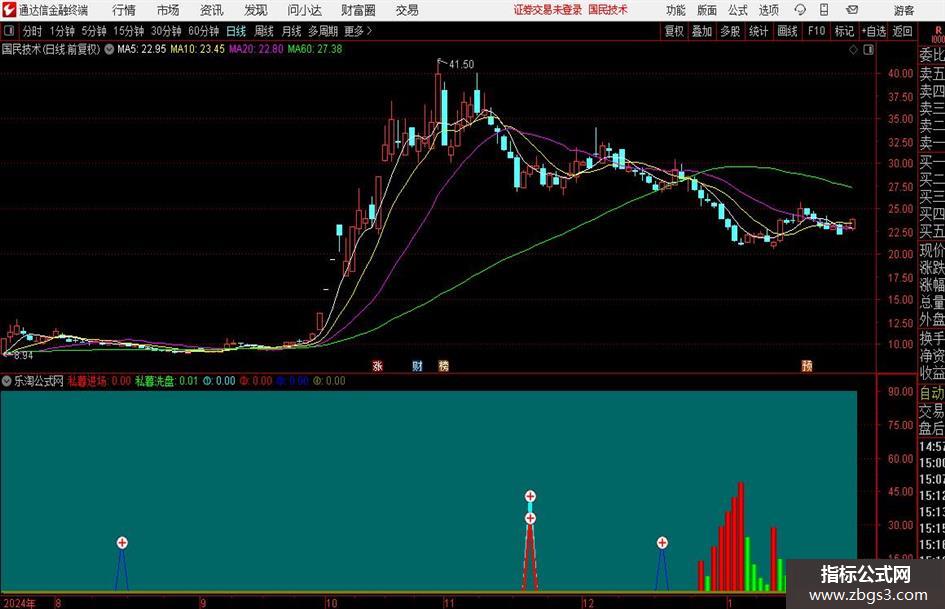Click the MA10: 23.45 value
Viewport: 945px width, 609px height.
(x=197, y=49)
